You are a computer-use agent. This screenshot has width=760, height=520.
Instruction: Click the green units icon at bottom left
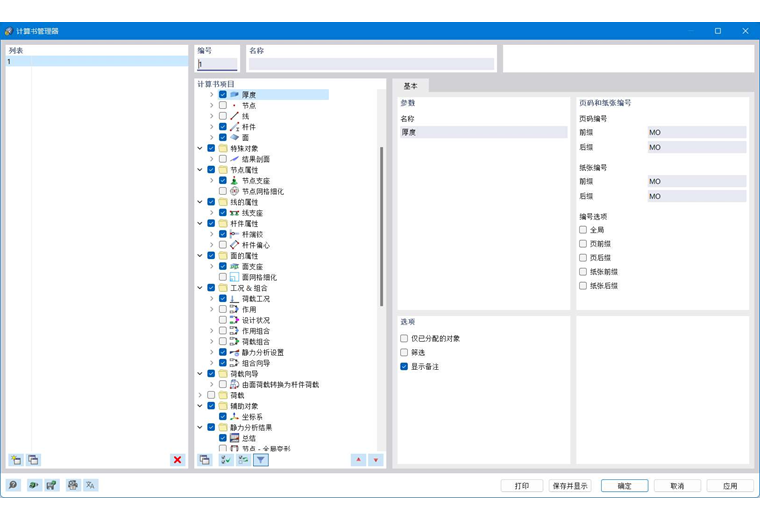click(33, 485)
